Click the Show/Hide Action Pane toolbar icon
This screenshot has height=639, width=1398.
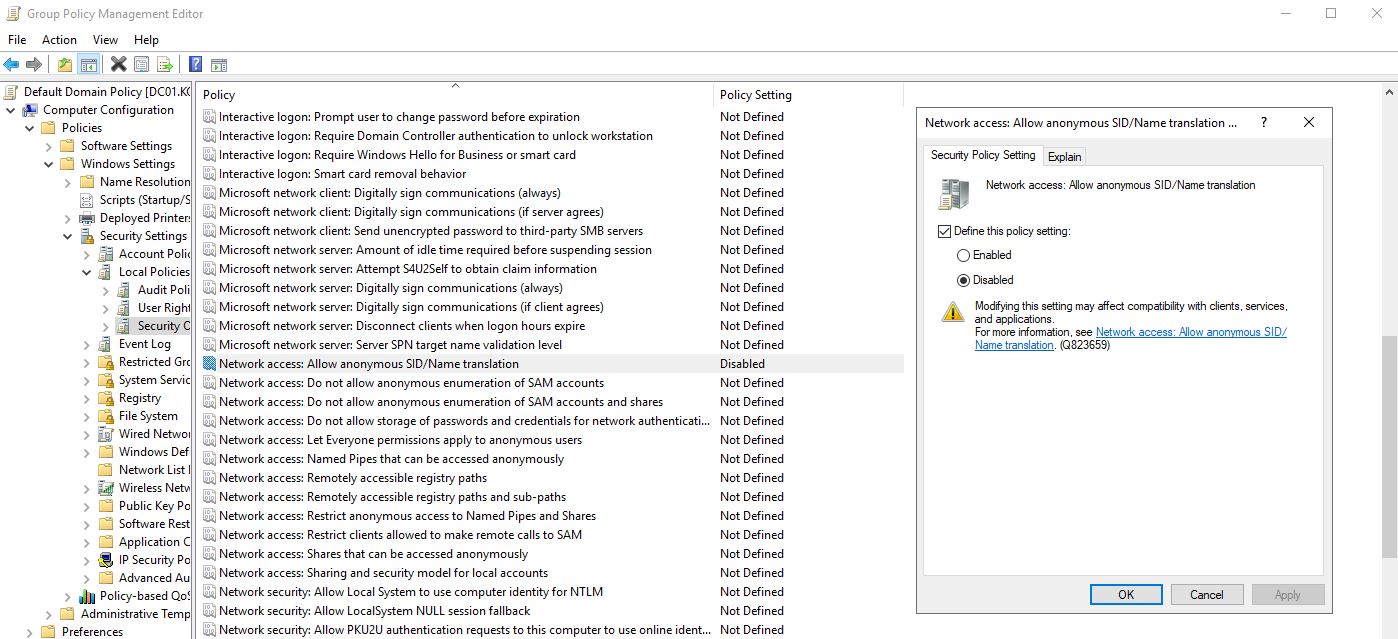point(219,65)
